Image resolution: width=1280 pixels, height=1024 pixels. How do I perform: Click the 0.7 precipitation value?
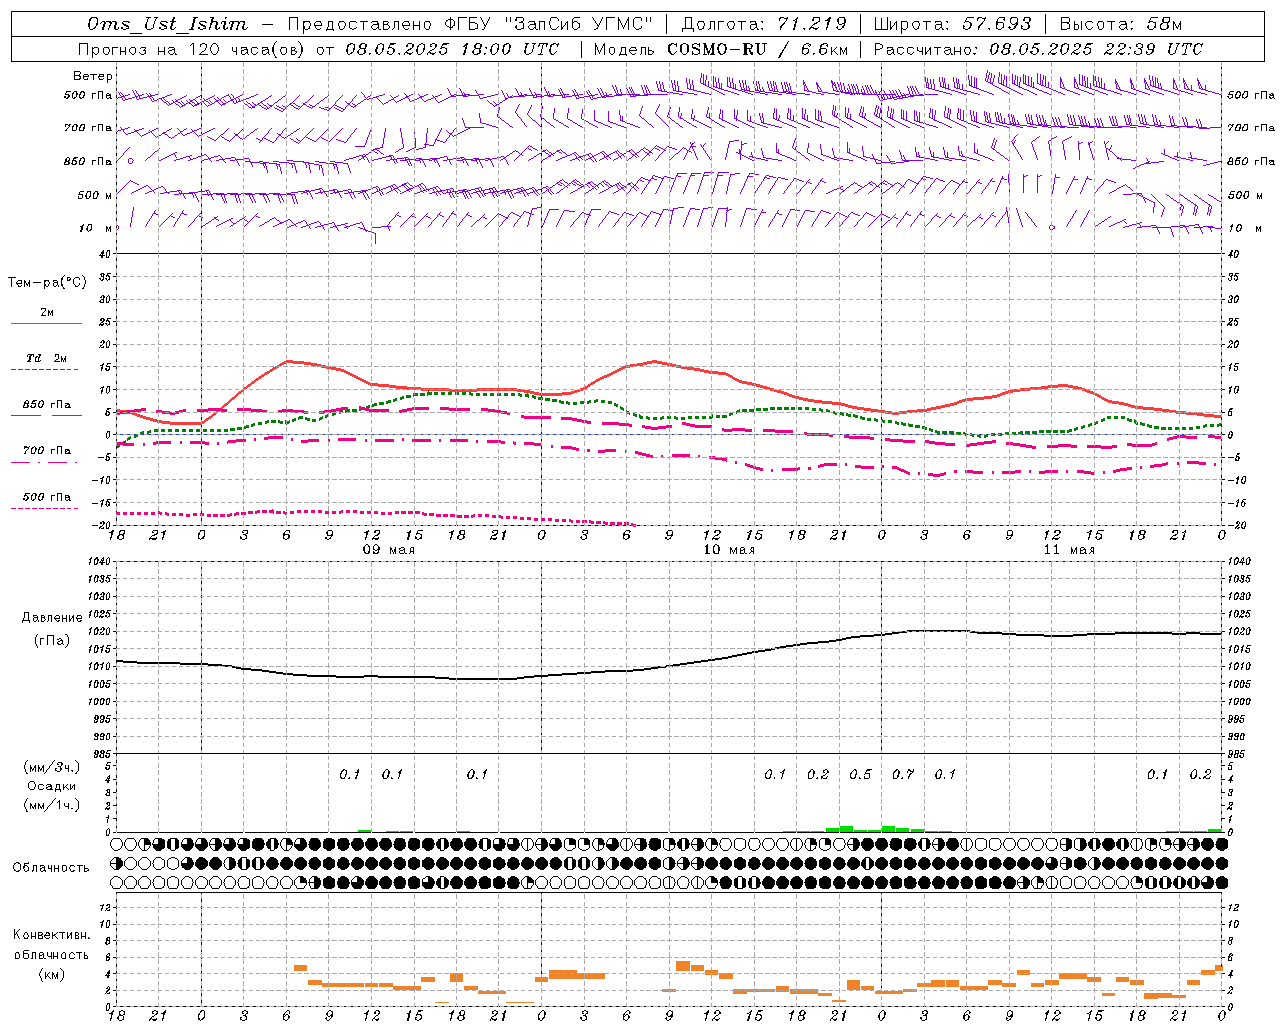[x=903, y=775]
